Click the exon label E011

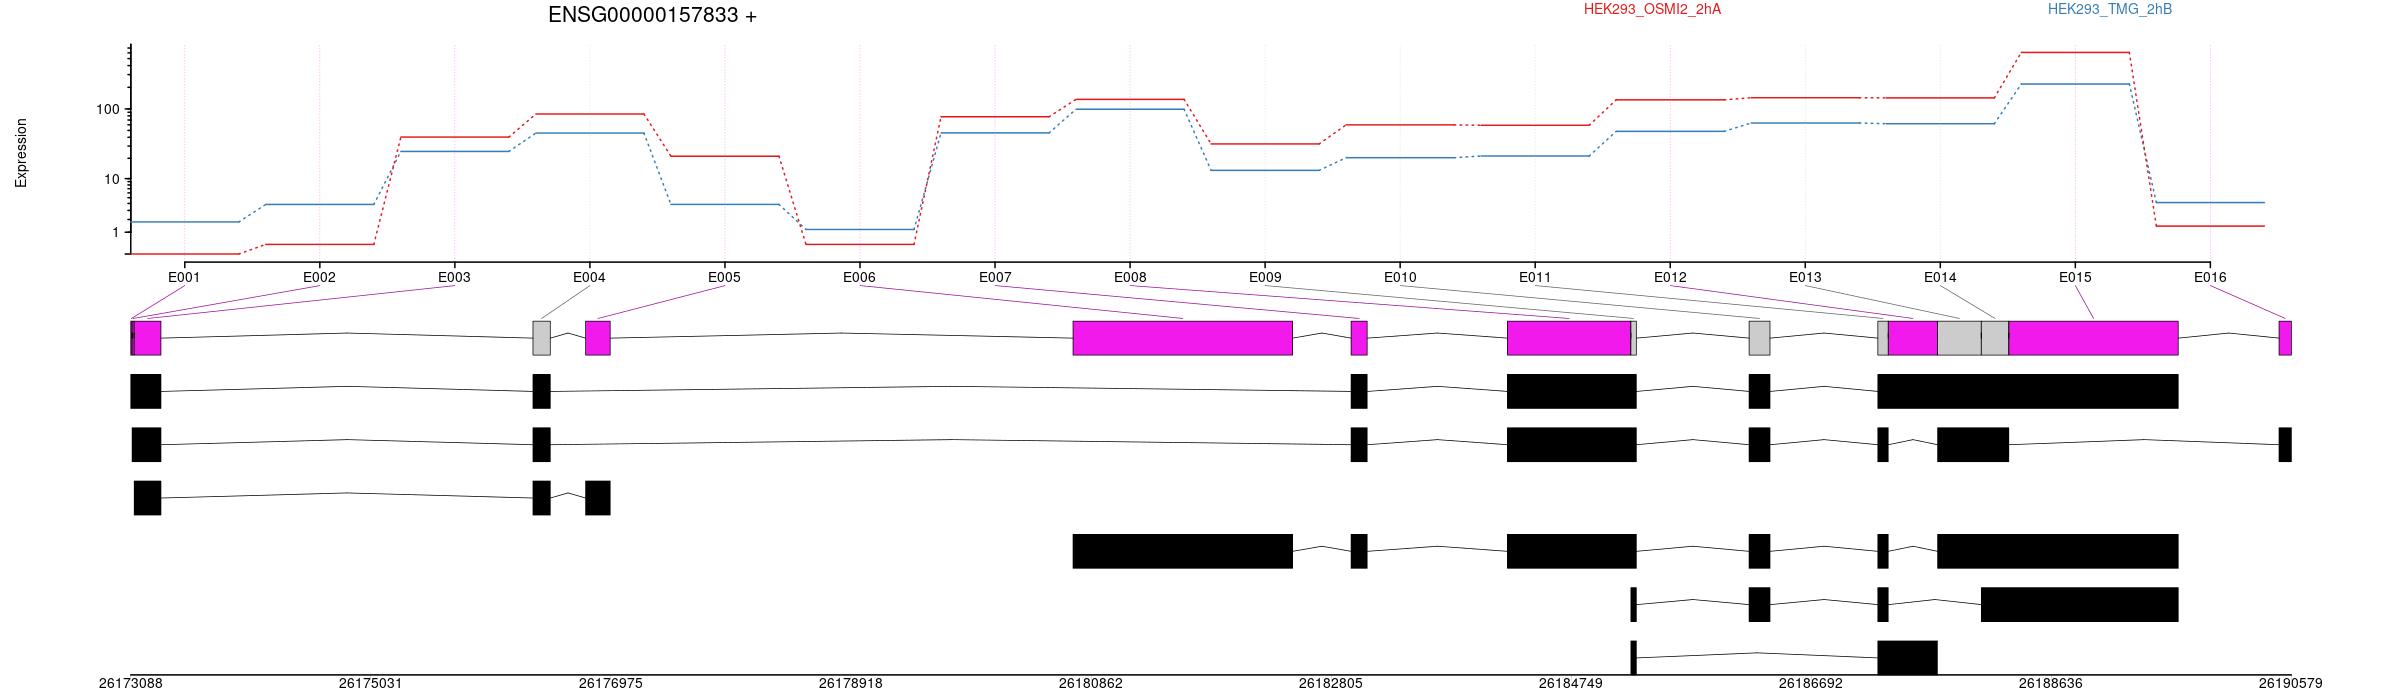click(x=1535, y=277)
